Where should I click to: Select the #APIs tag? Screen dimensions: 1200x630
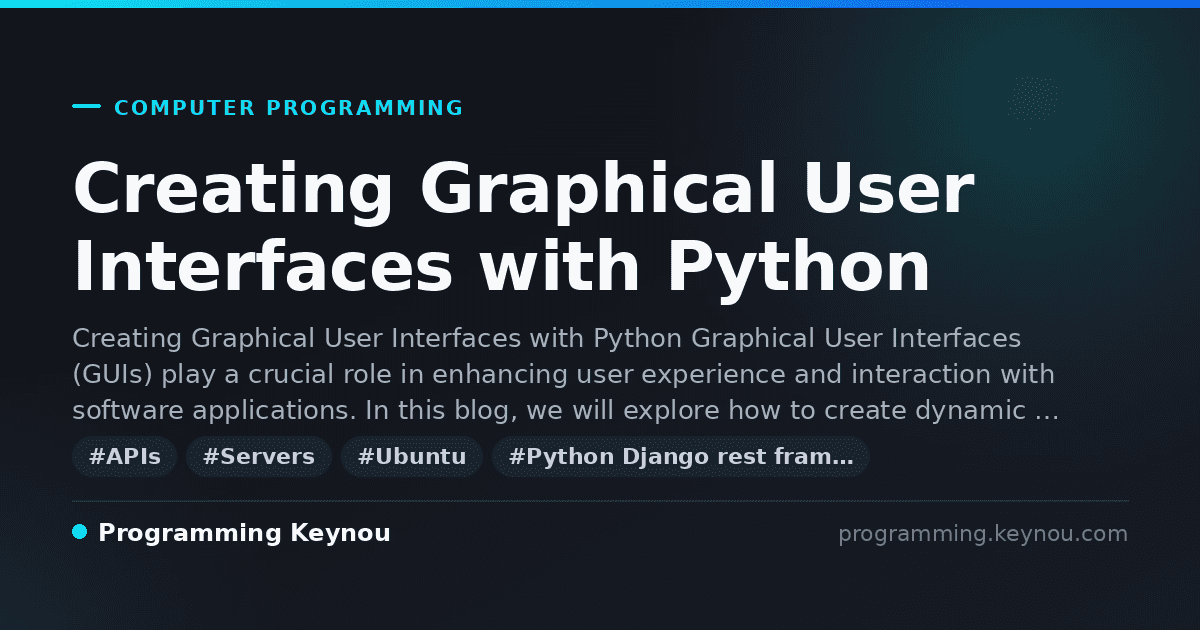tap(125, 457)
